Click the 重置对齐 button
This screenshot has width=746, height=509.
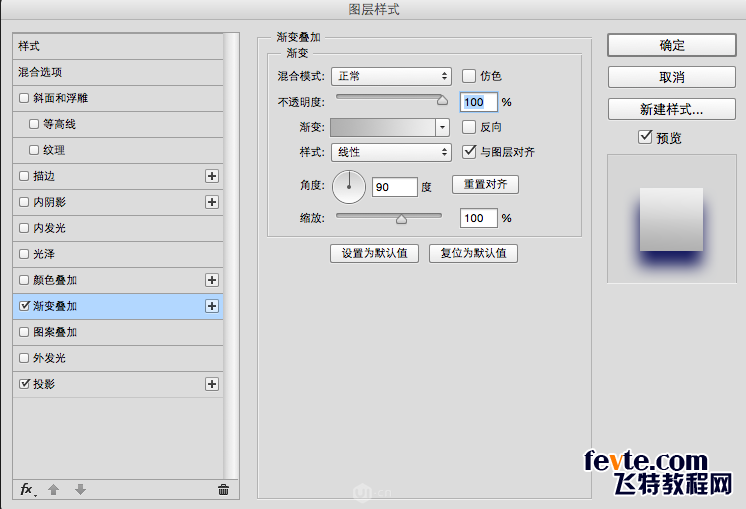(x=485, y=185)
